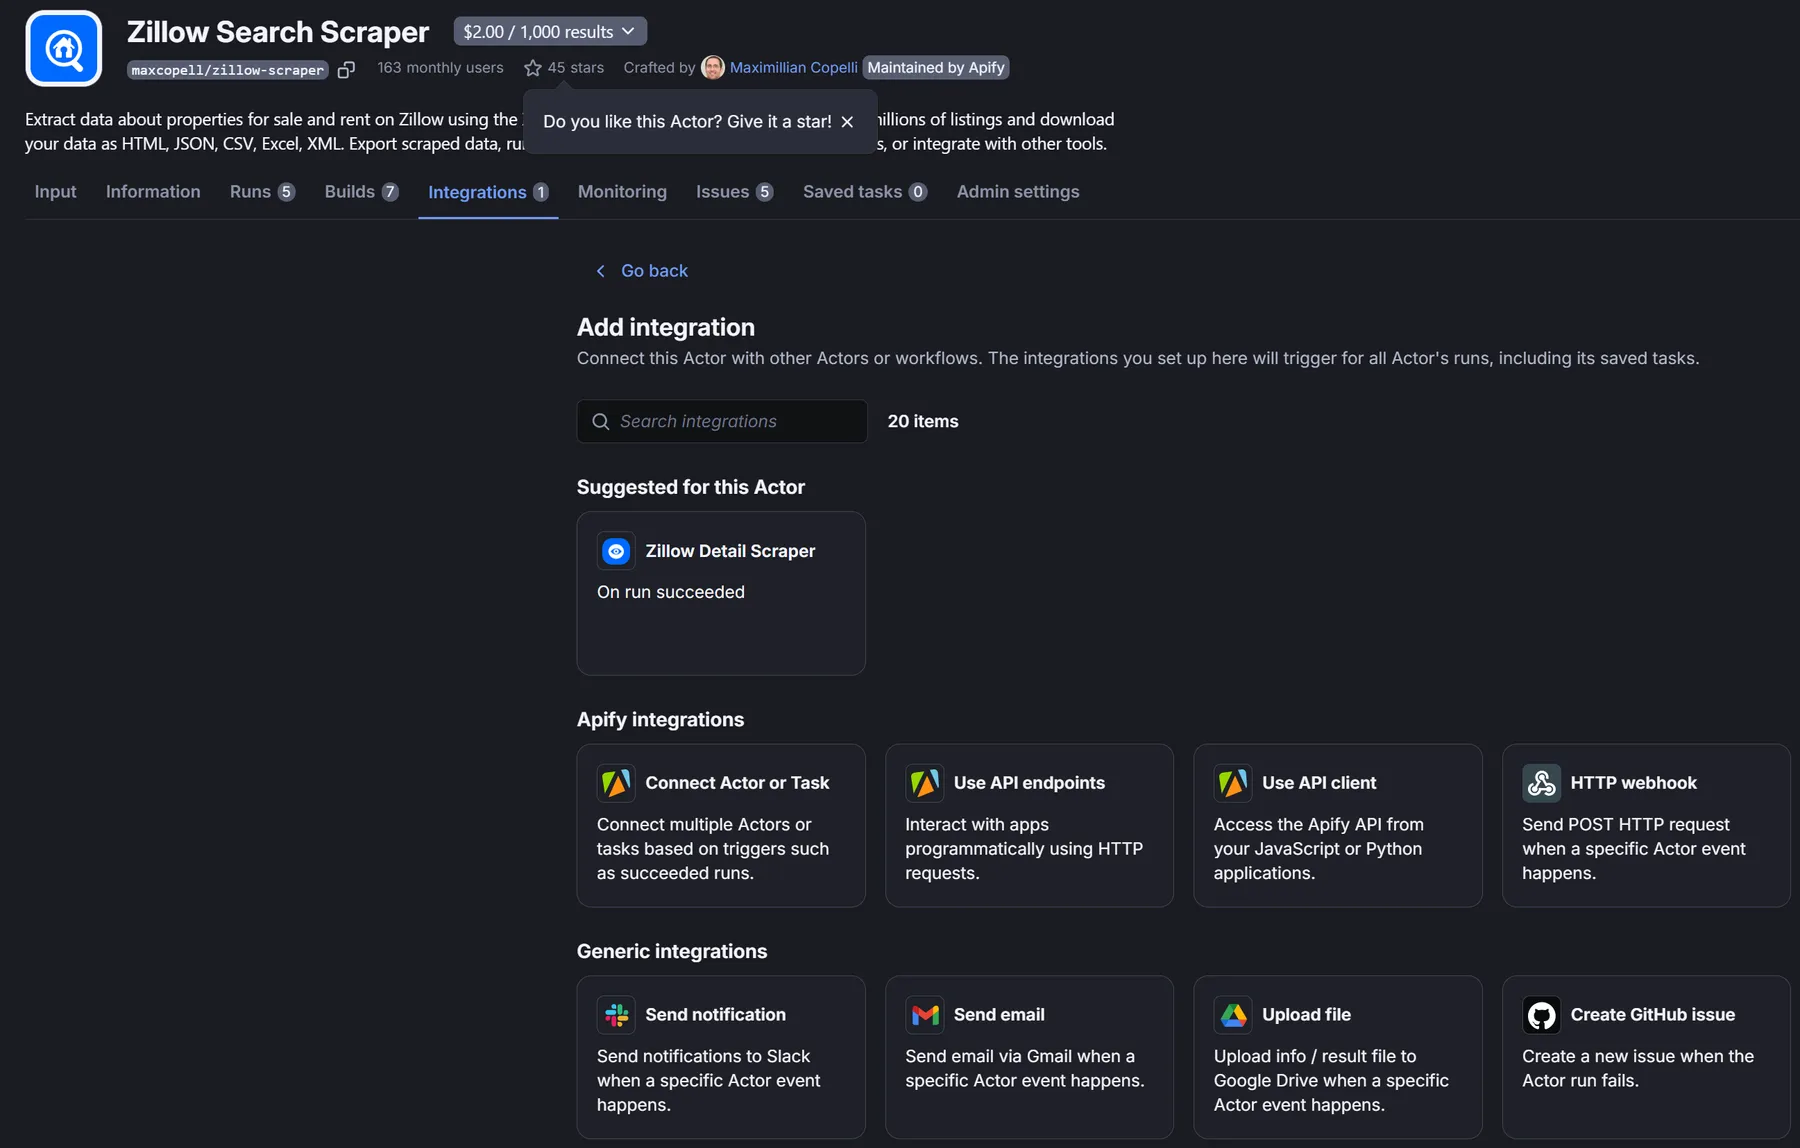This screenshot has height=1148, width=1800.
Task: Select the Send email card title
Action: coord(999,1015)
